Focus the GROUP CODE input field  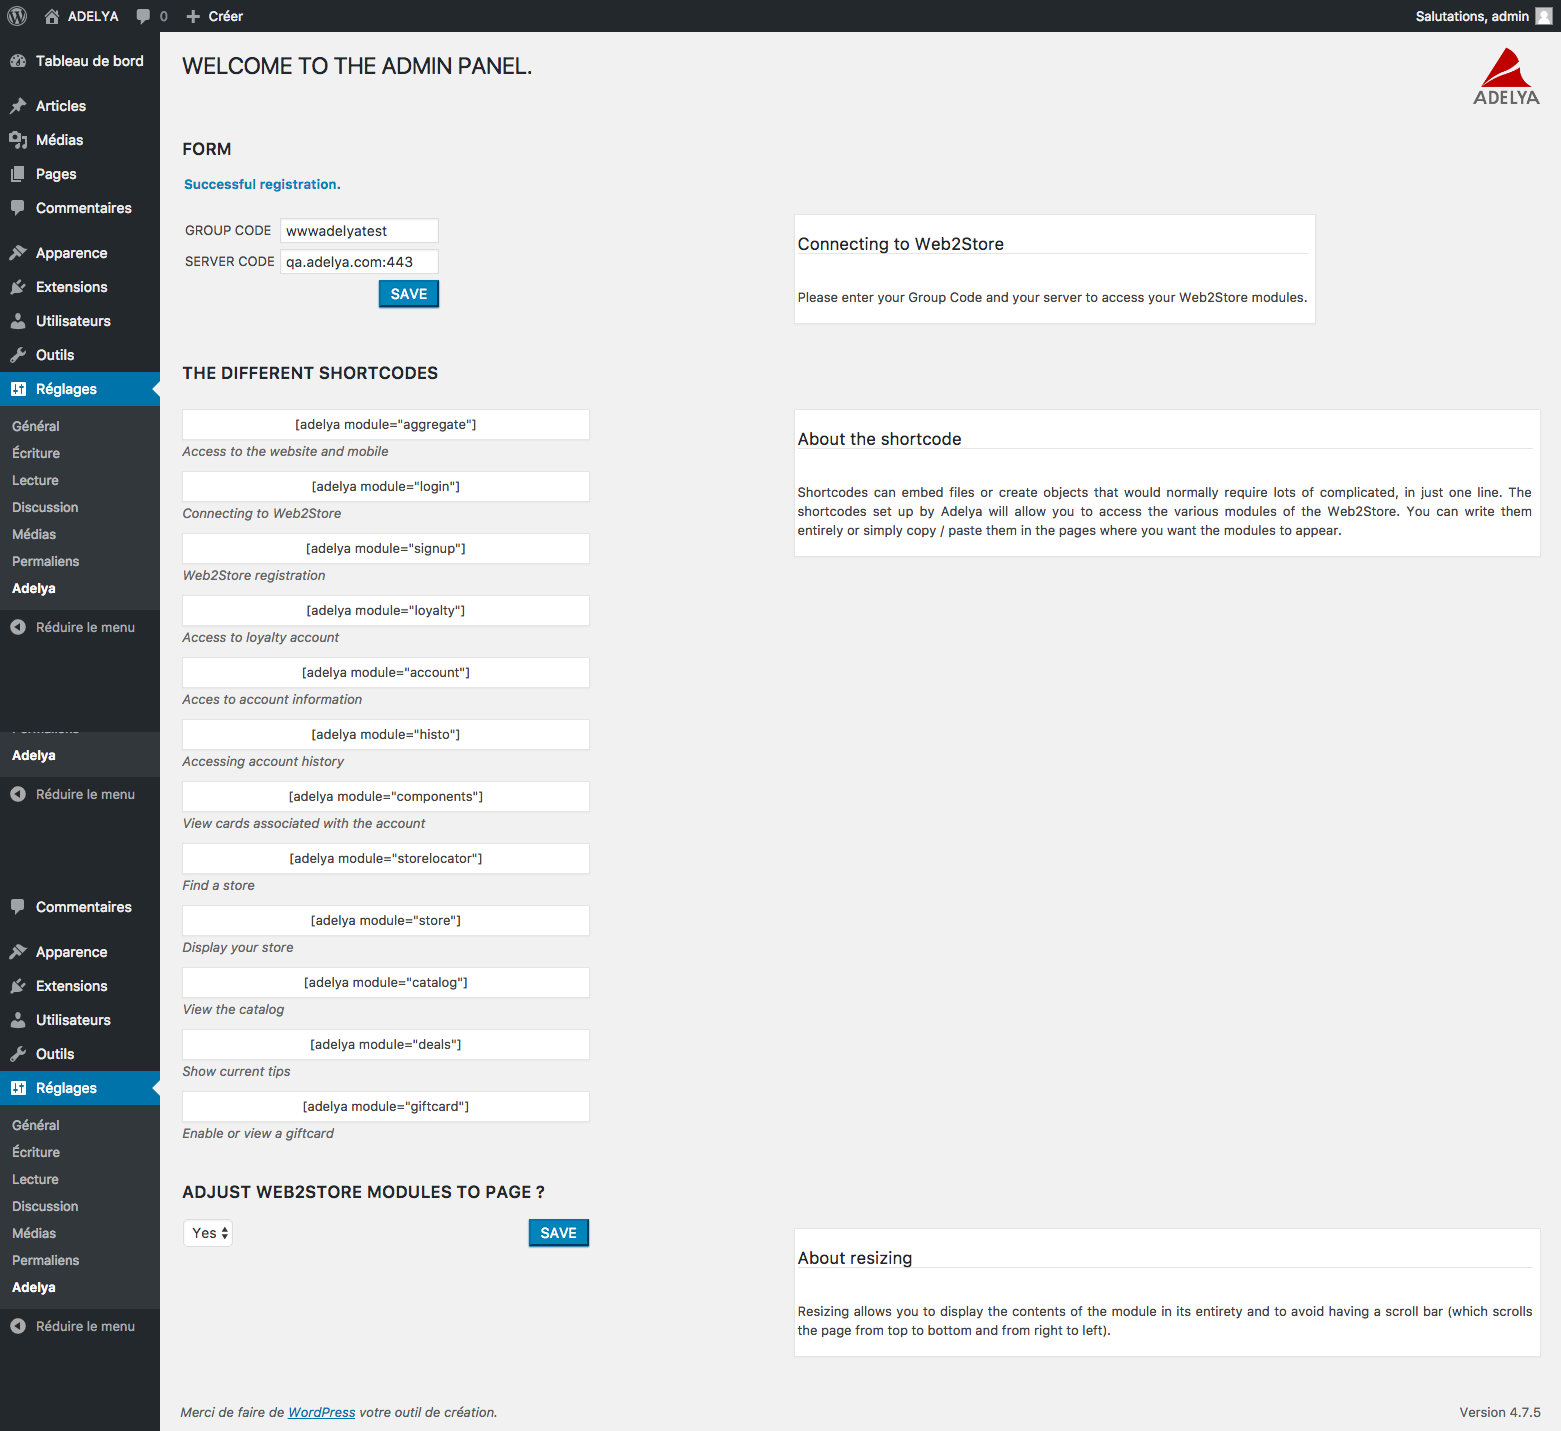point(360,231)
